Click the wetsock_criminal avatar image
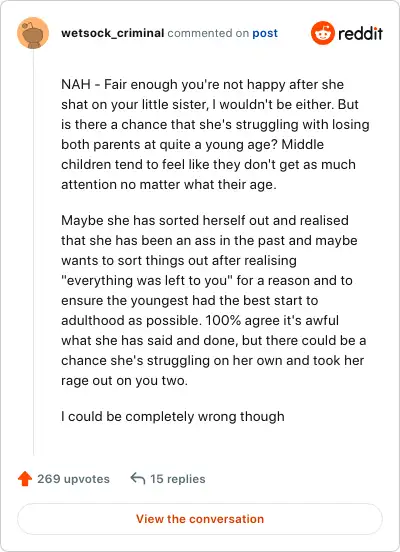This screenshot has height=552, width=400. coord(33,33)
